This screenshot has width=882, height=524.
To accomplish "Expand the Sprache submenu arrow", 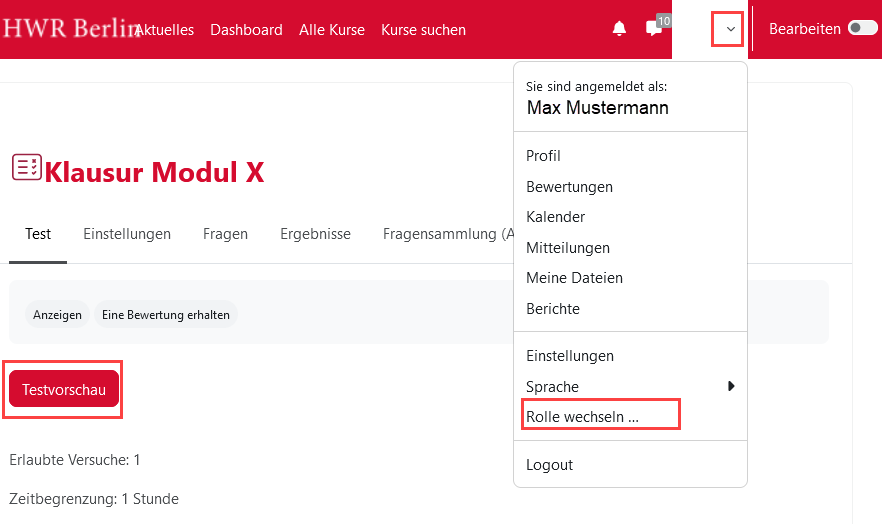I will [731, 386].
